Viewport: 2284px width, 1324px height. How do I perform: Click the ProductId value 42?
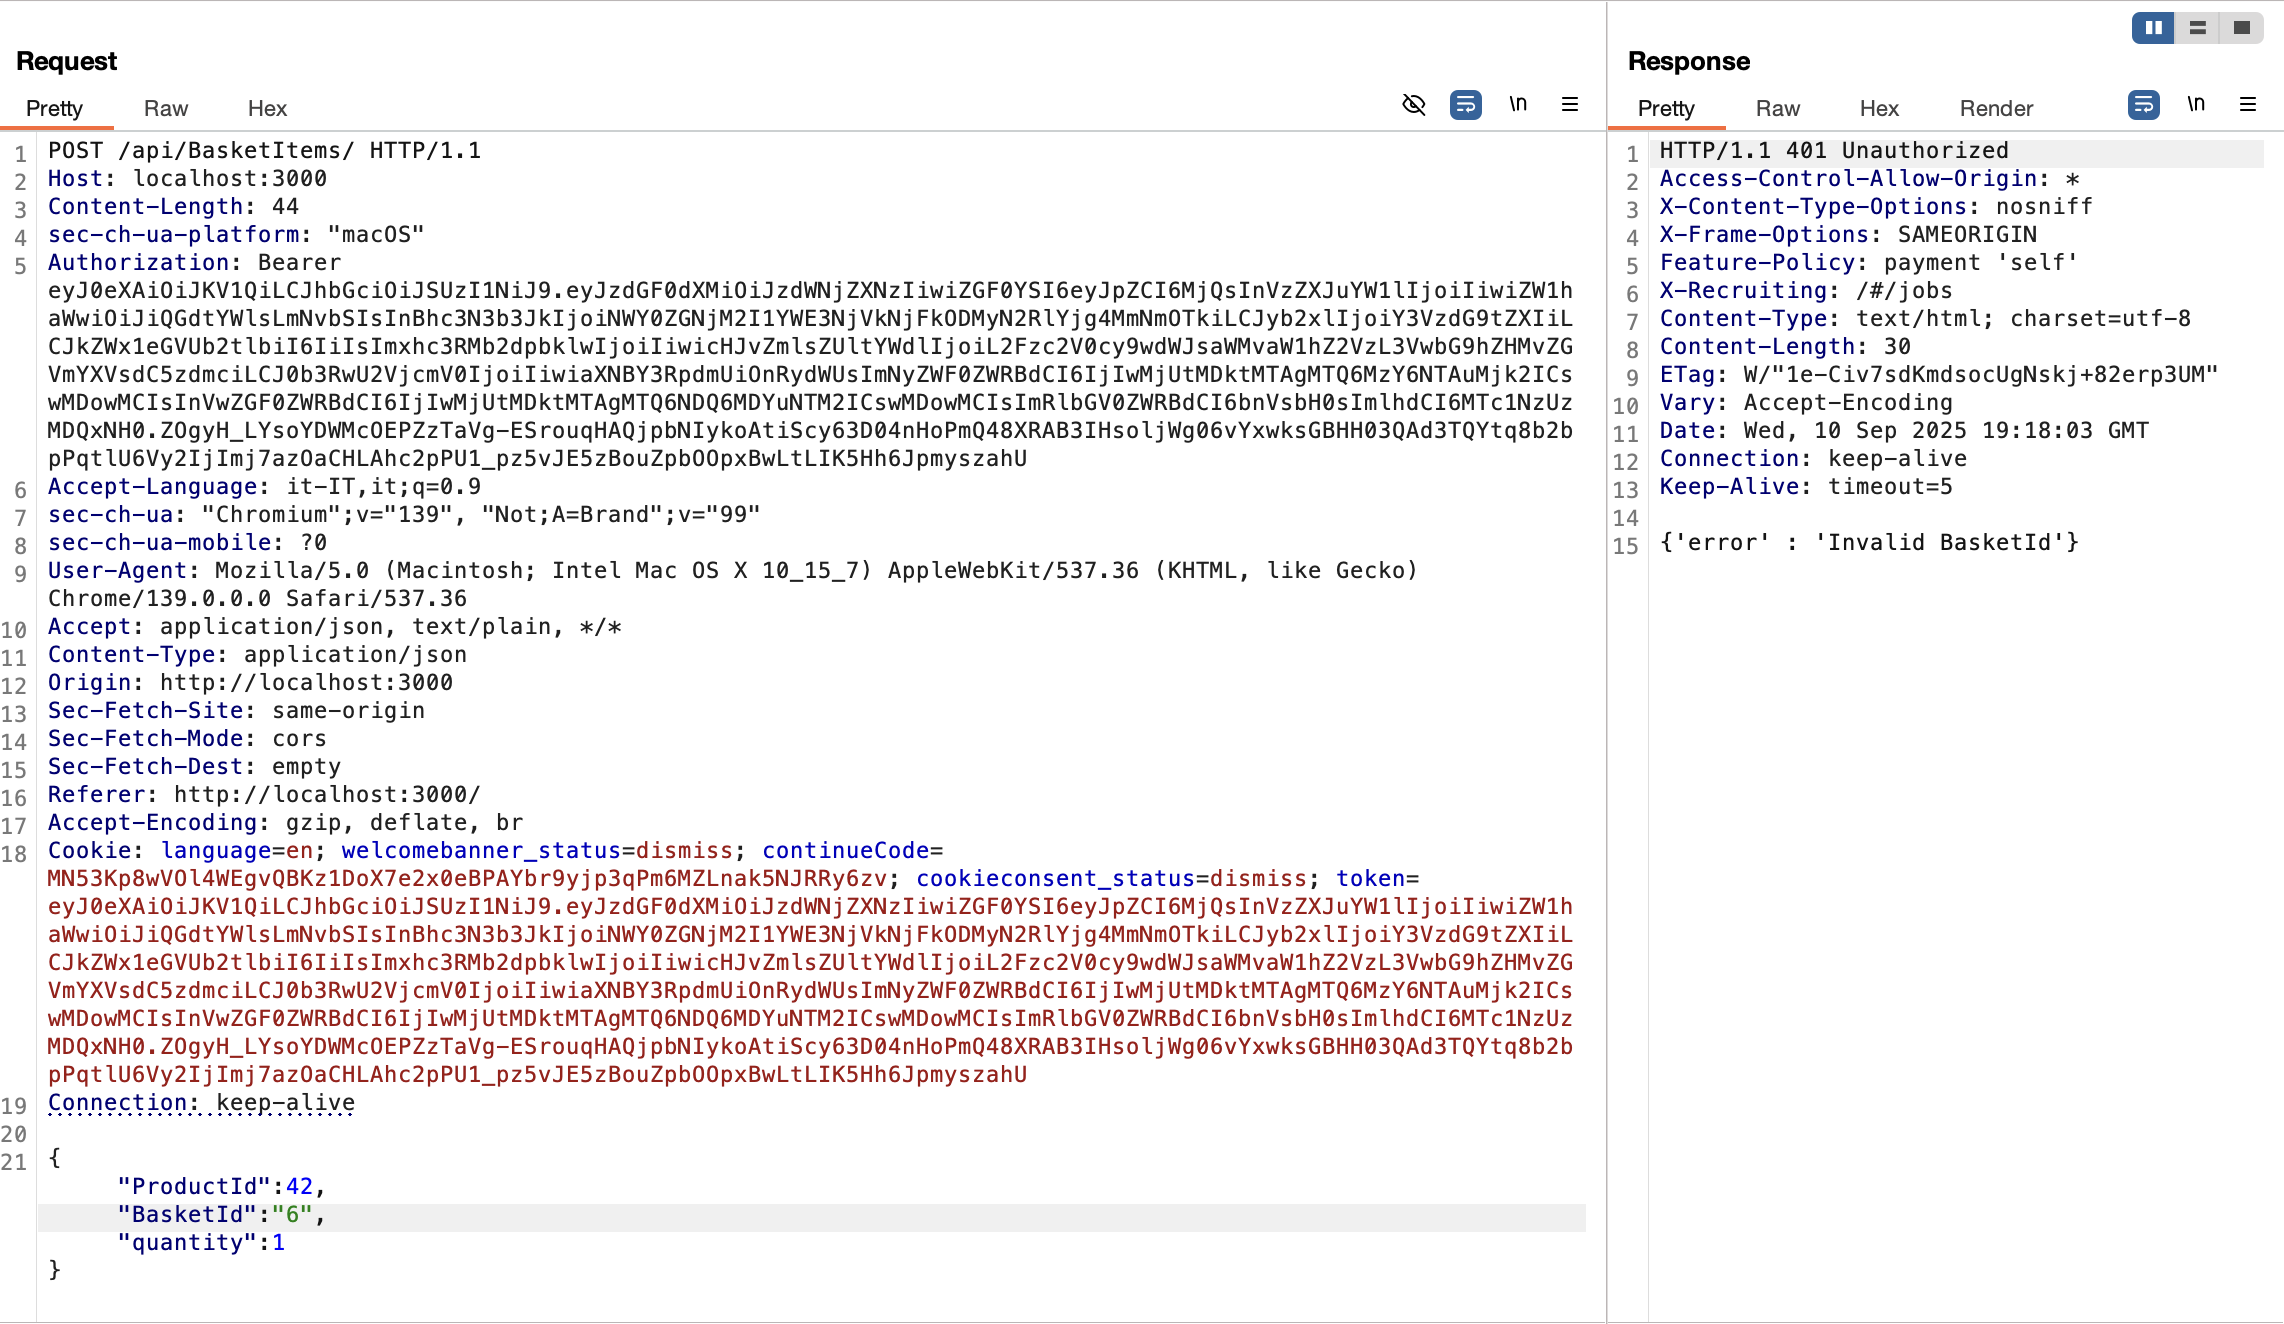click(x=299, y=1186)
